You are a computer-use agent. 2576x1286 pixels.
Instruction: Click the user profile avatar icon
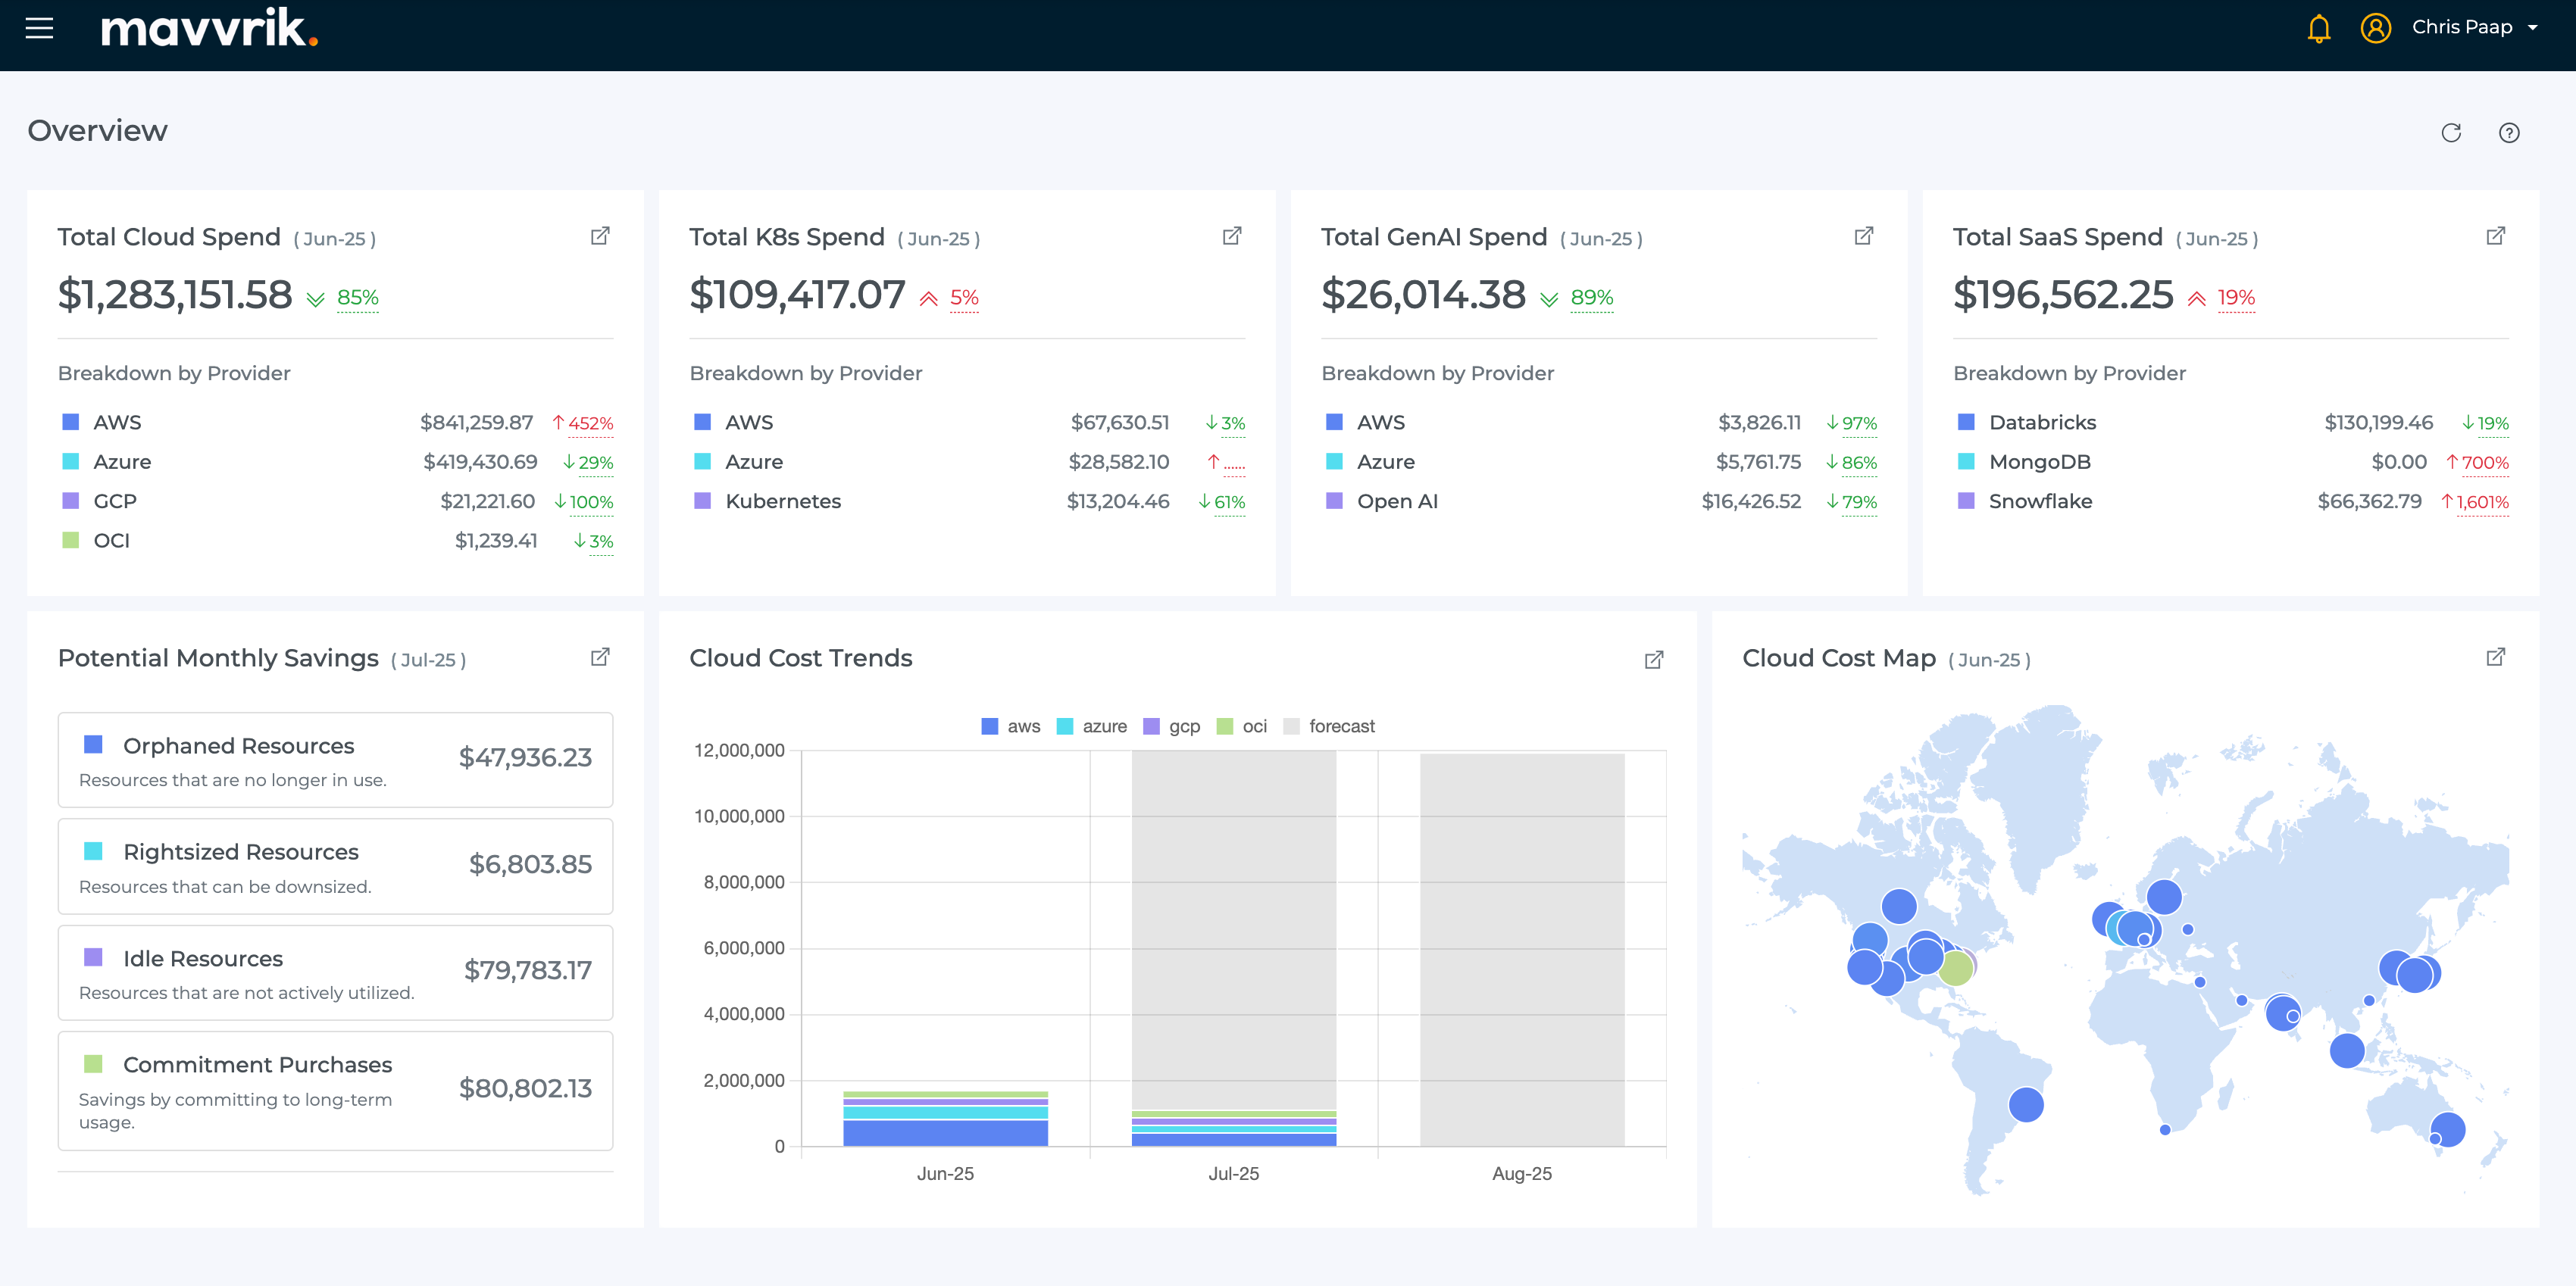tap(2375, 28)
